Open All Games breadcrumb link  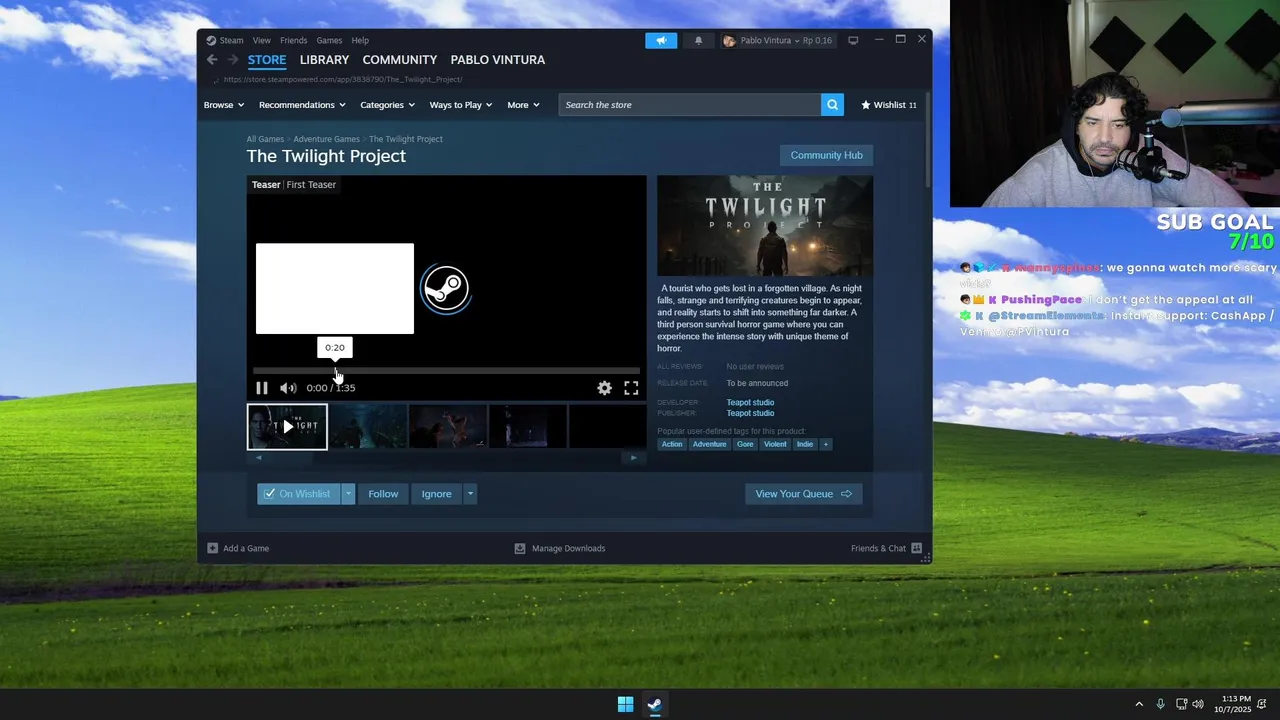pos(265,139)
